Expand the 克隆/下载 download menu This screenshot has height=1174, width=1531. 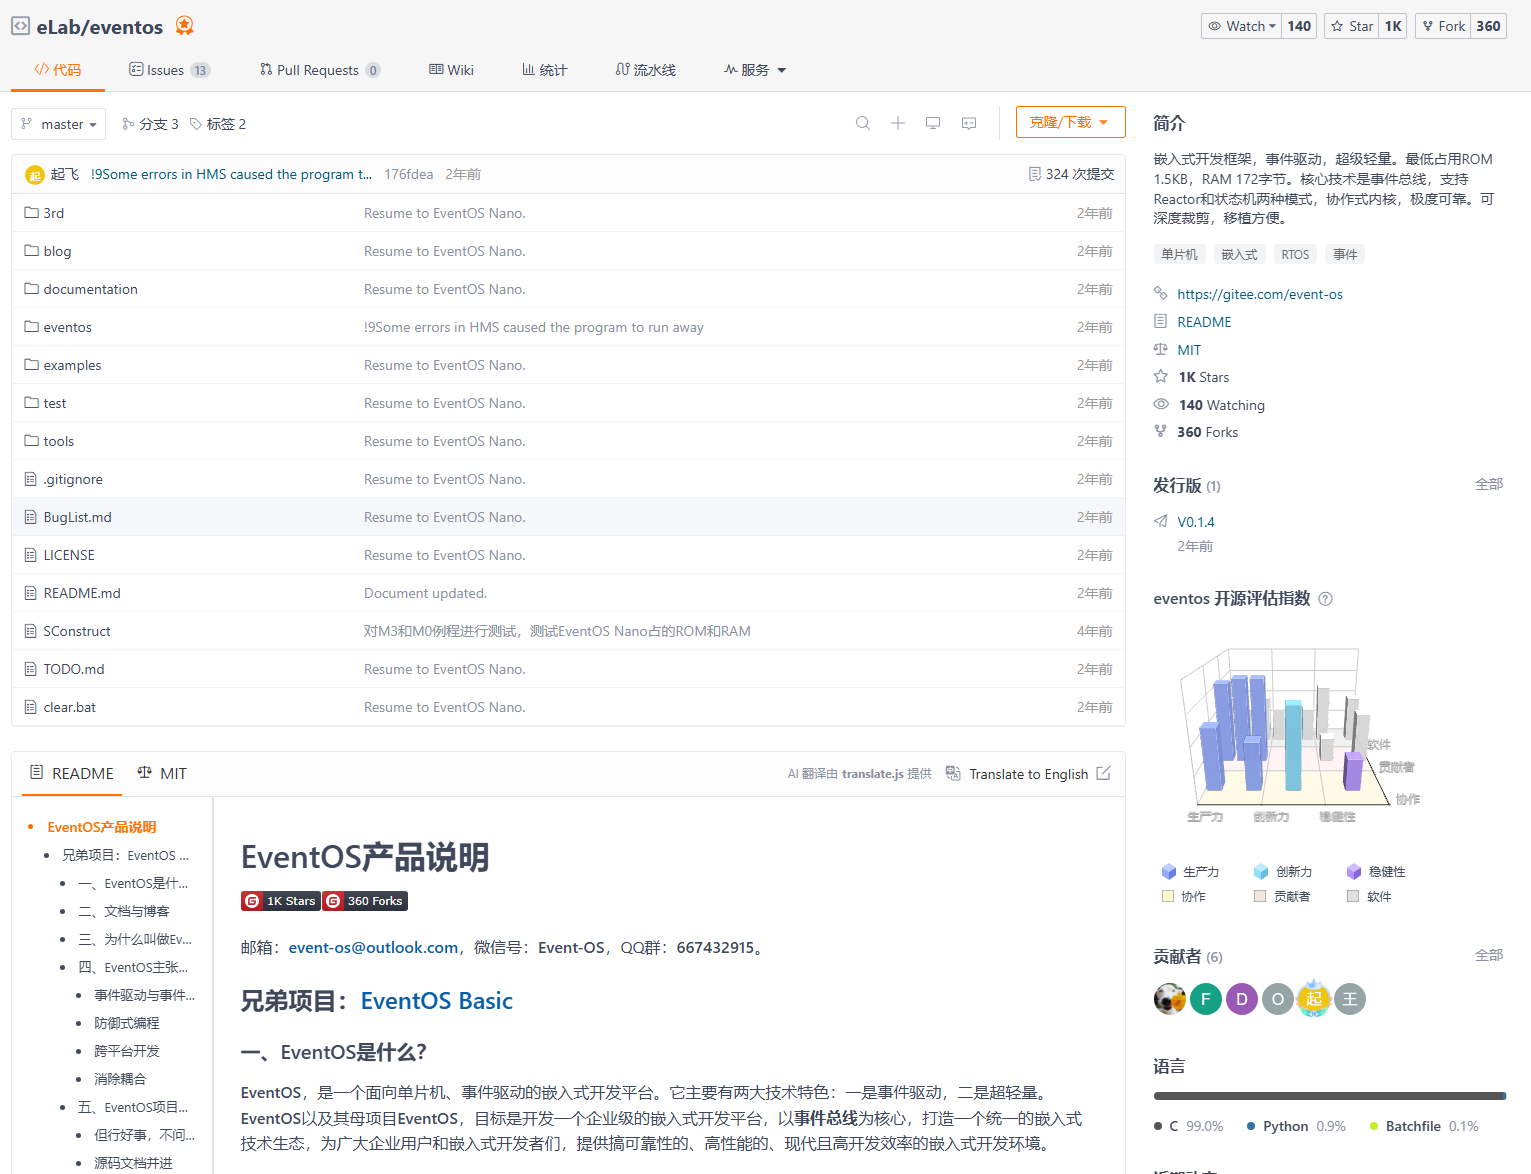[x=1070, y=121]
